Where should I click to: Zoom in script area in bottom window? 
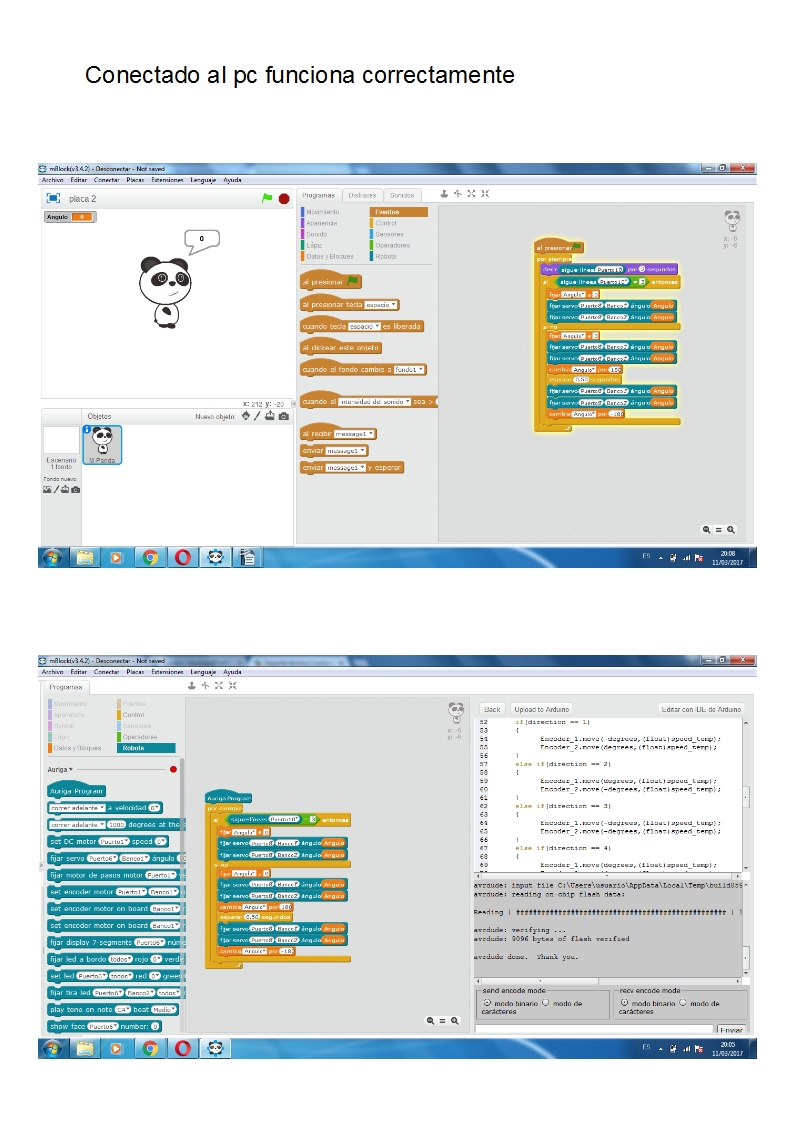pos(455,1021)
